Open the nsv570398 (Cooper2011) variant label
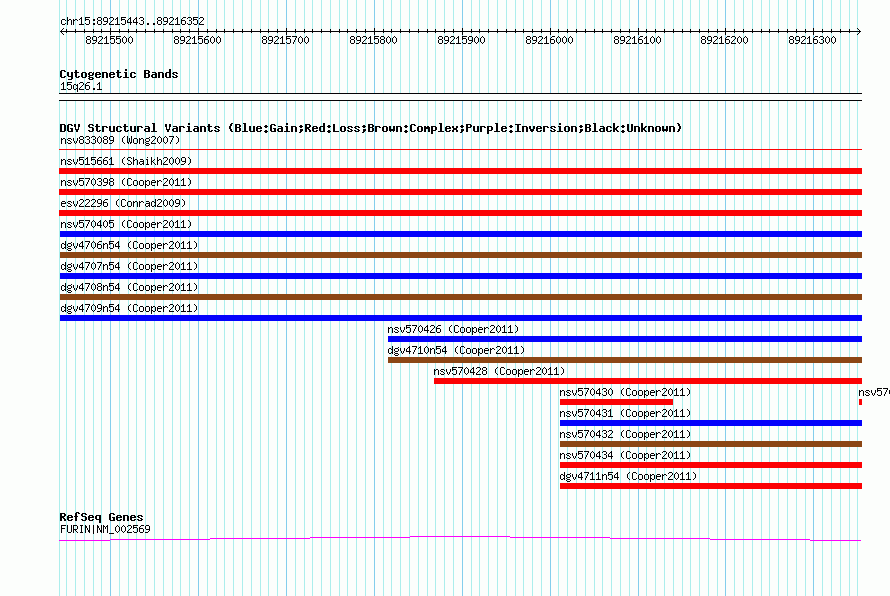Image resolution: width=890 pixels, height=596 pixels. coord(126,182)
